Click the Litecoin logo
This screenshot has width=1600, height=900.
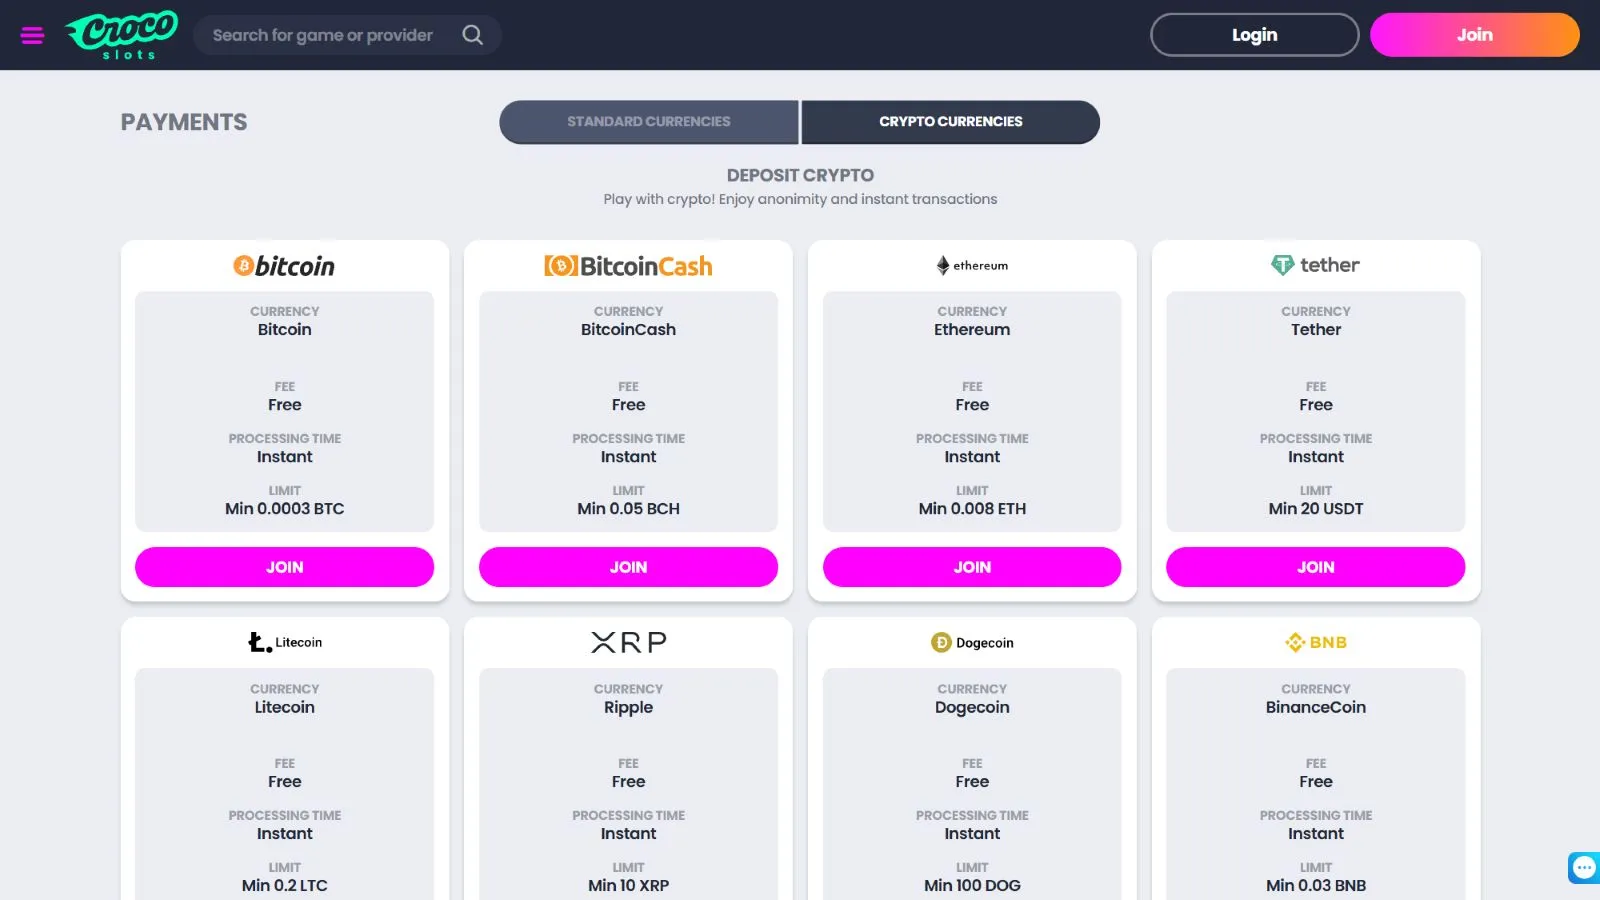284,642
